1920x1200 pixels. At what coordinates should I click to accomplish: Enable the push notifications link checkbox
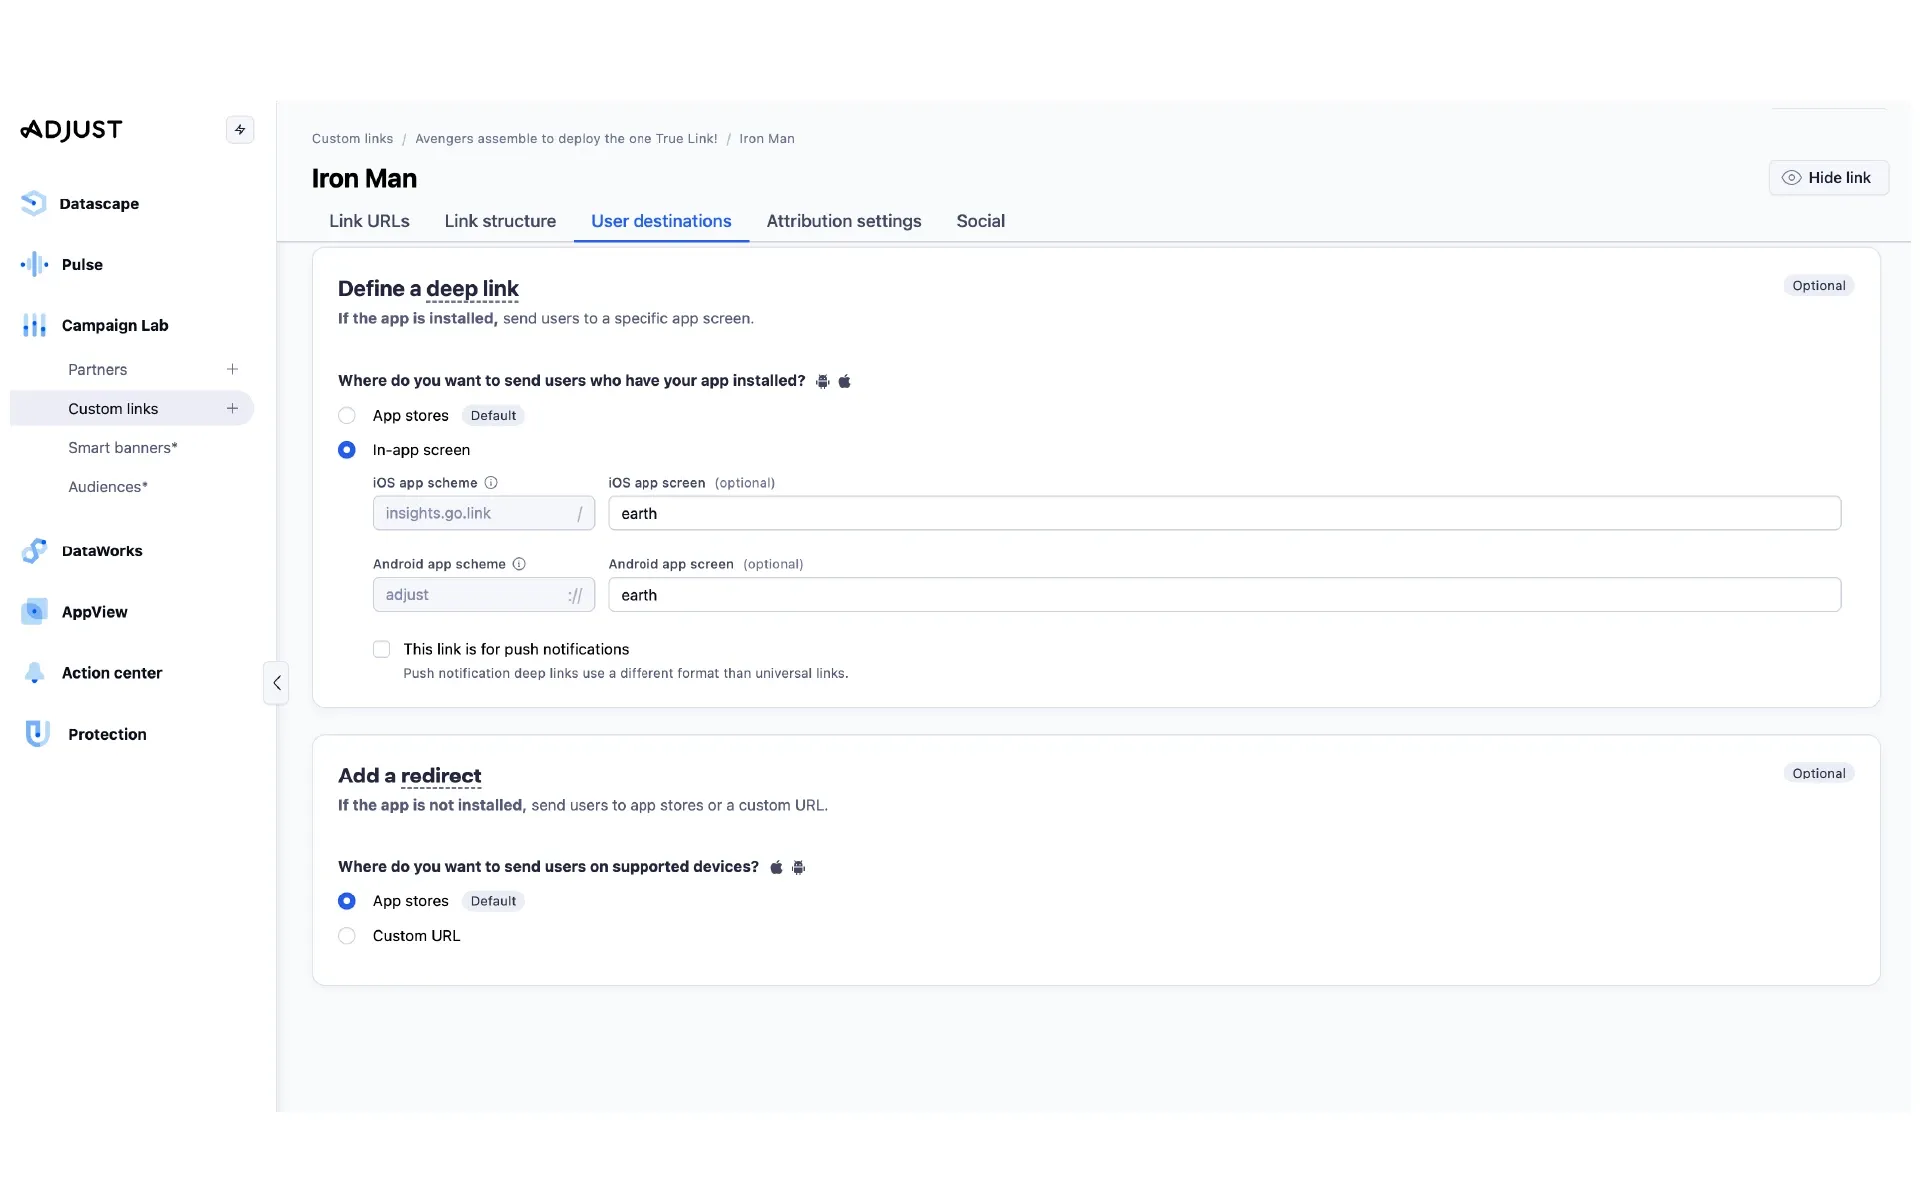(x=381, y=649)
